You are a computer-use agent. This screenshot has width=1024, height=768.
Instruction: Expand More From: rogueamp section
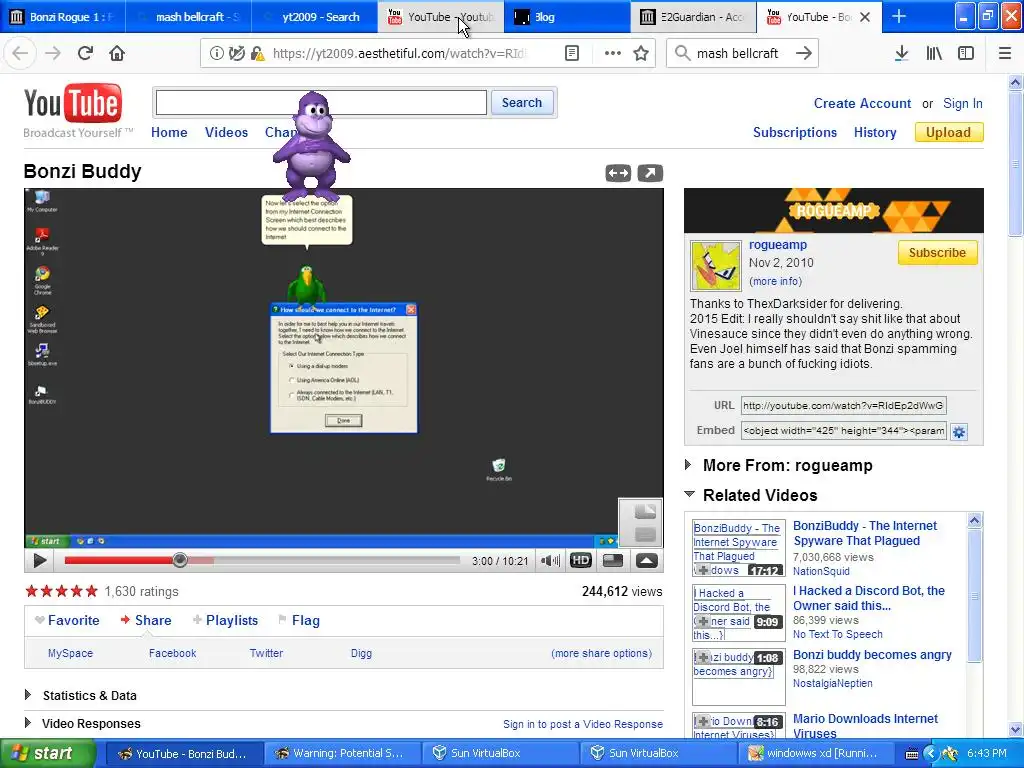[x=688, y=465]
